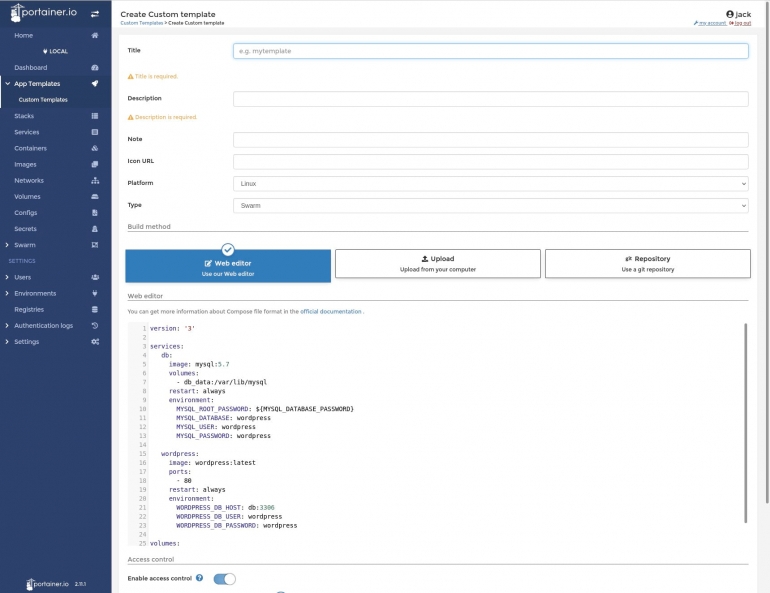This screenshot has height=593, width=770.
Task: Click 'WORDPRESS_DB_HOST: db:3306' line
Action: (x=225, y=508)
